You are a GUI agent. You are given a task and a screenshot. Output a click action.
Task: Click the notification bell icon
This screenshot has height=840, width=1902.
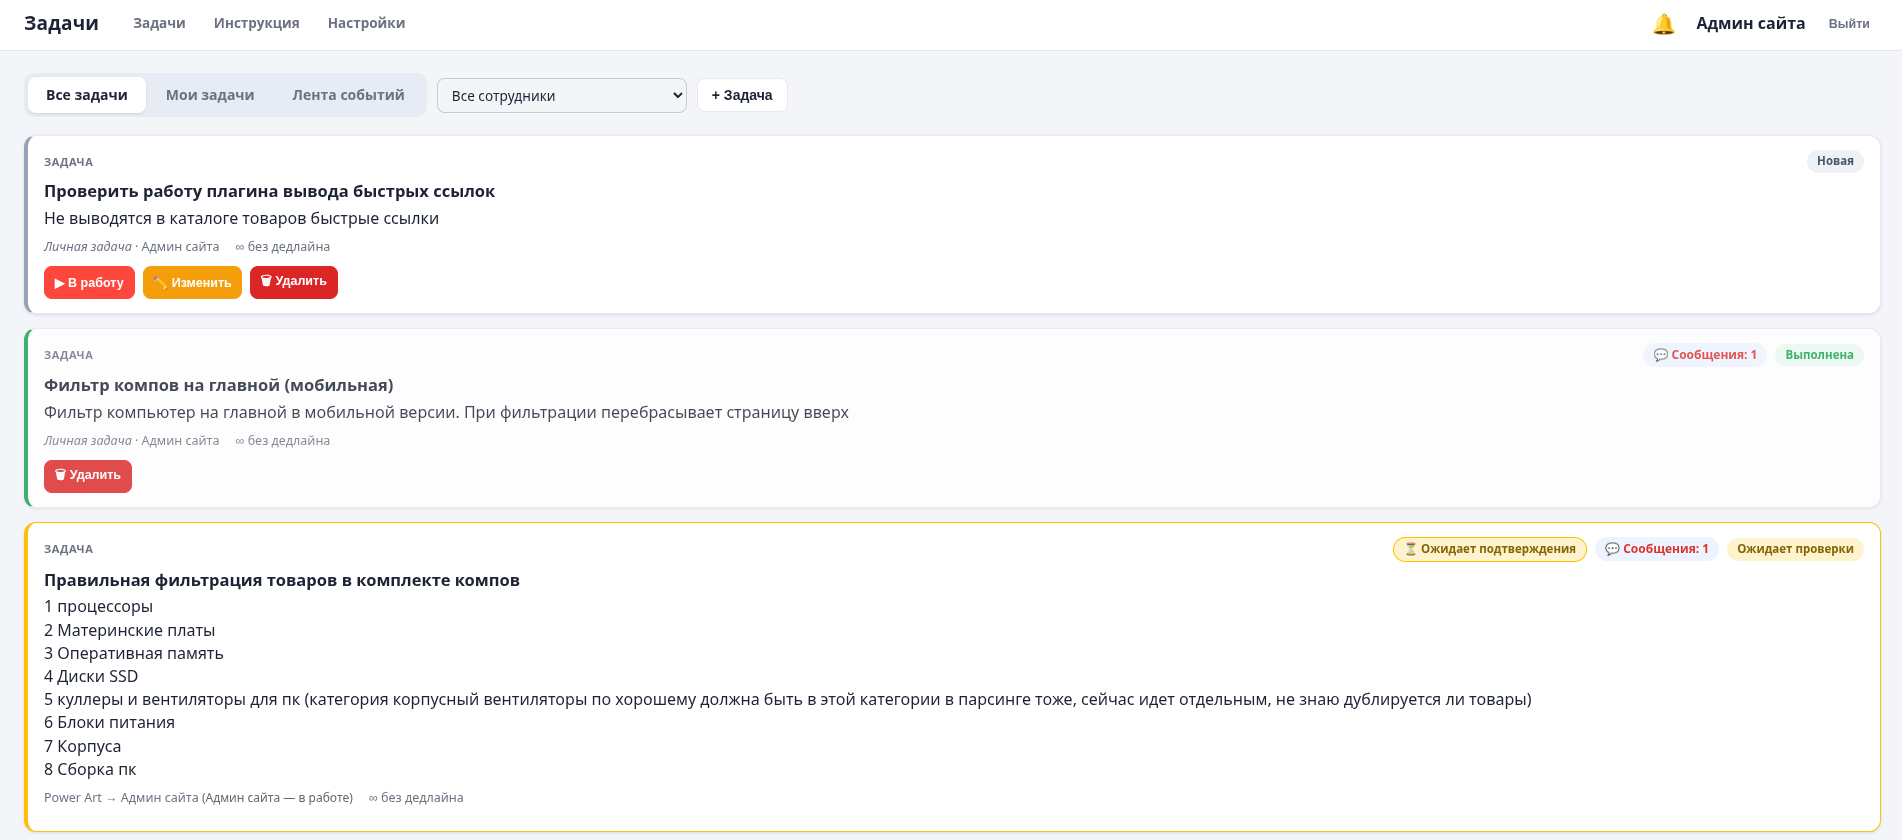(1663, 24)
